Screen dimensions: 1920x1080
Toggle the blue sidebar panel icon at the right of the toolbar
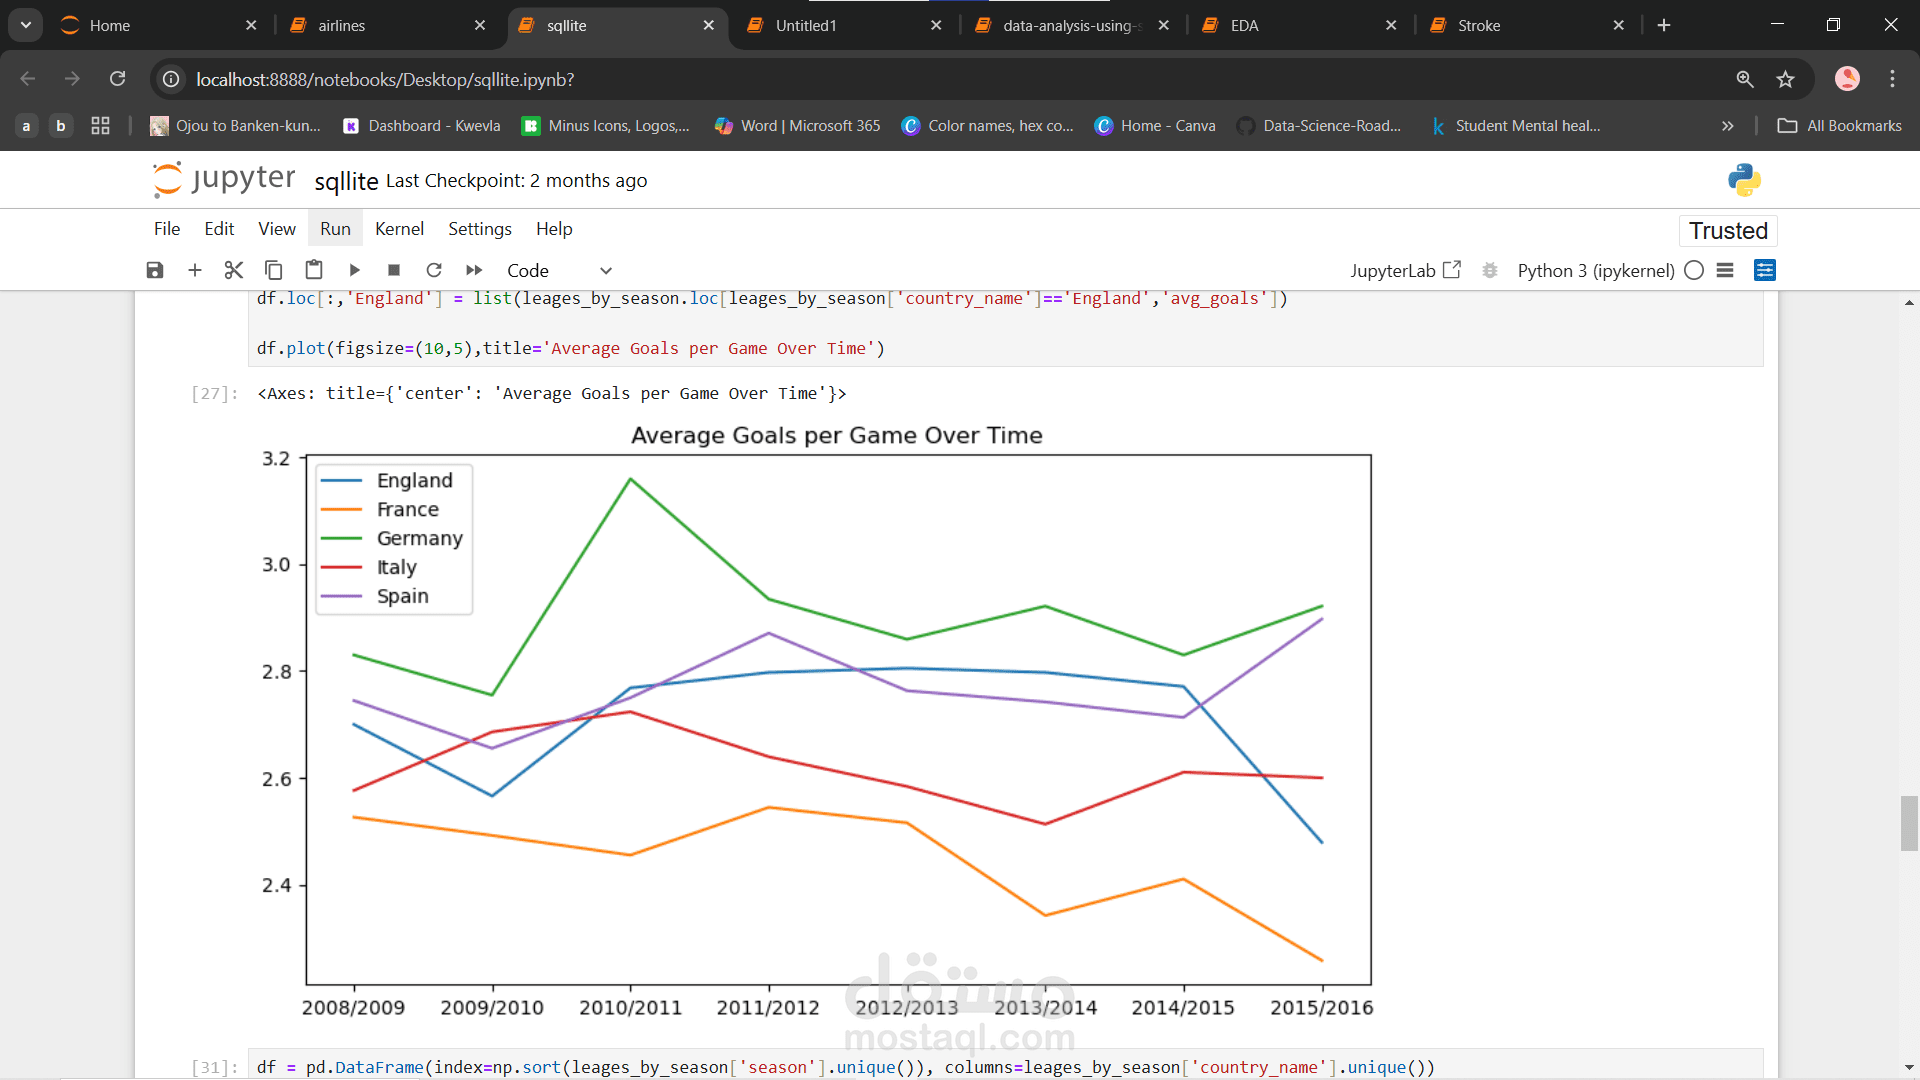1765,270
